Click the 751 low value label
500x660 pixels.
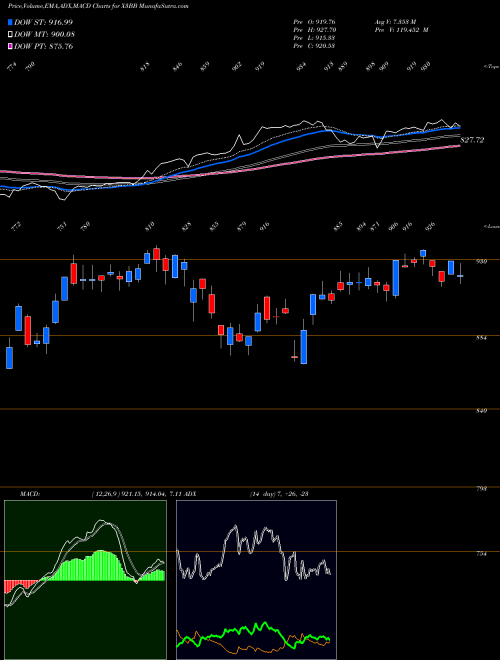pos(62,226)
